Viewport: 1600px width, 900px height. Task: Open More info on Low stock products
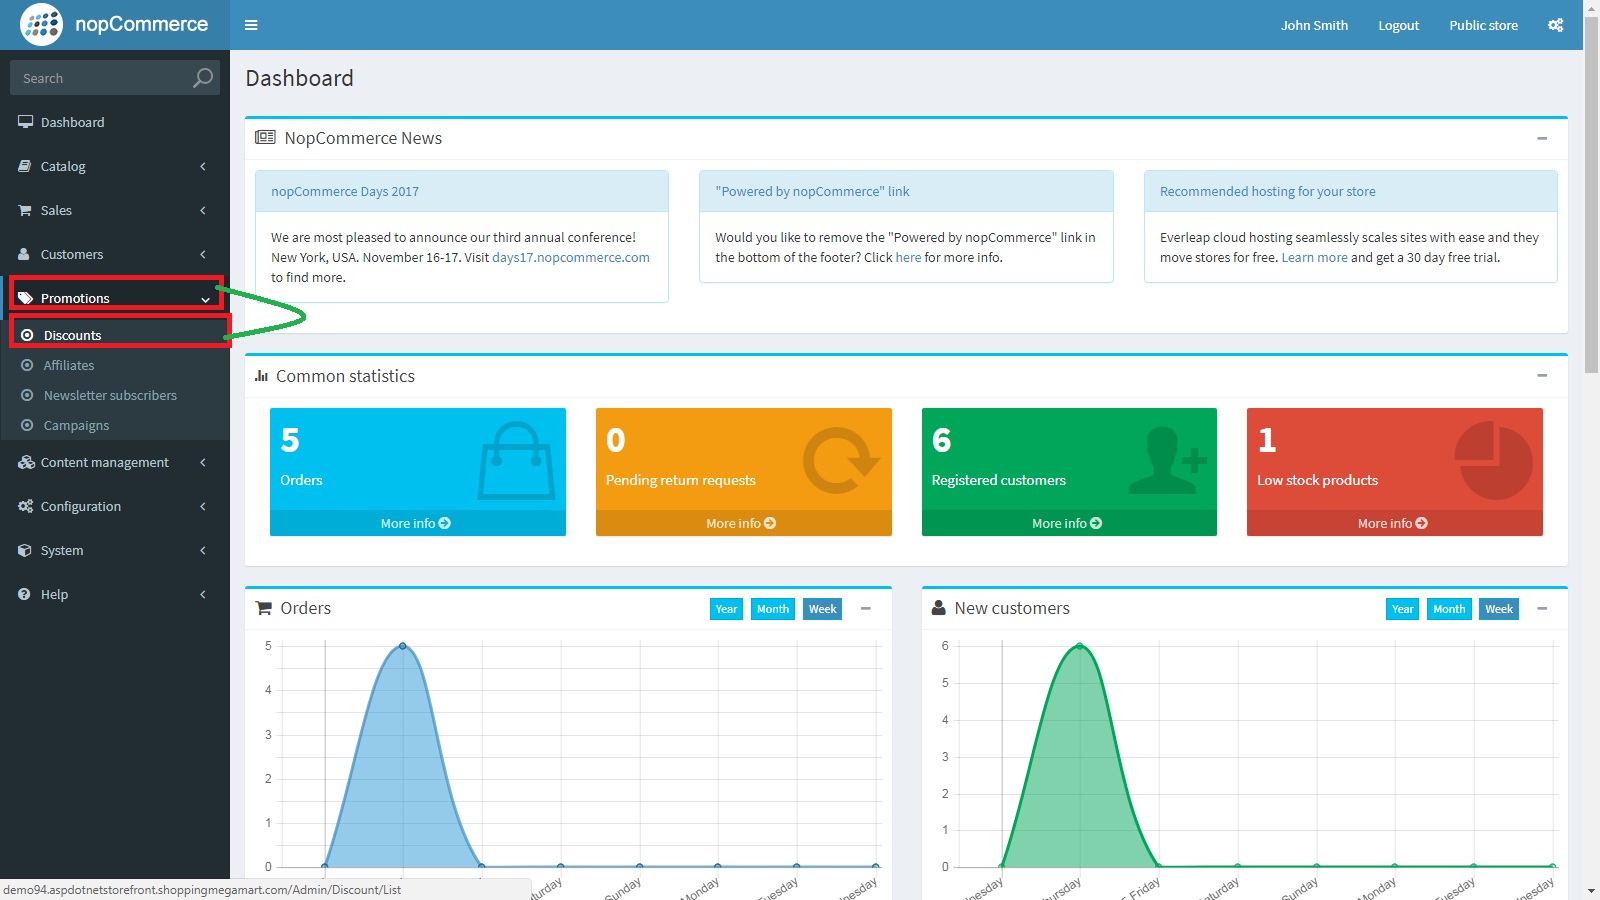[x=1394, y=523]
